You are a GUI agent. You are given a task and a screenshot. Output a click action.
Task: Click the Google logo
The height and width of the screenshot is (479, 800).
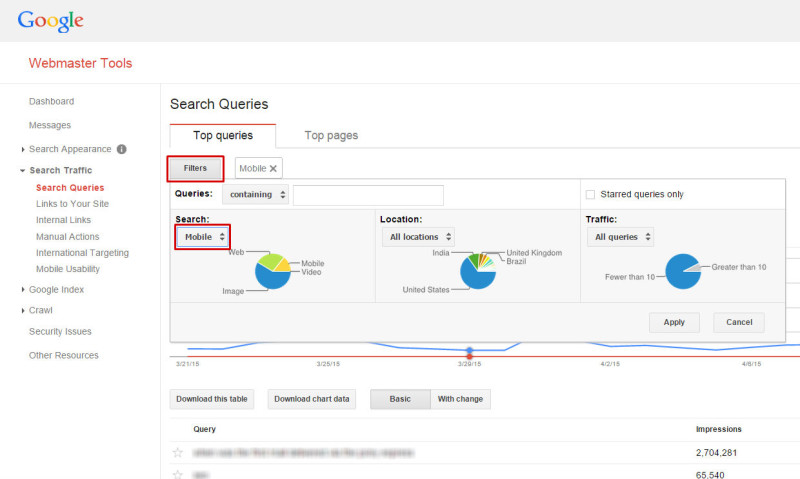coord(50,21)
